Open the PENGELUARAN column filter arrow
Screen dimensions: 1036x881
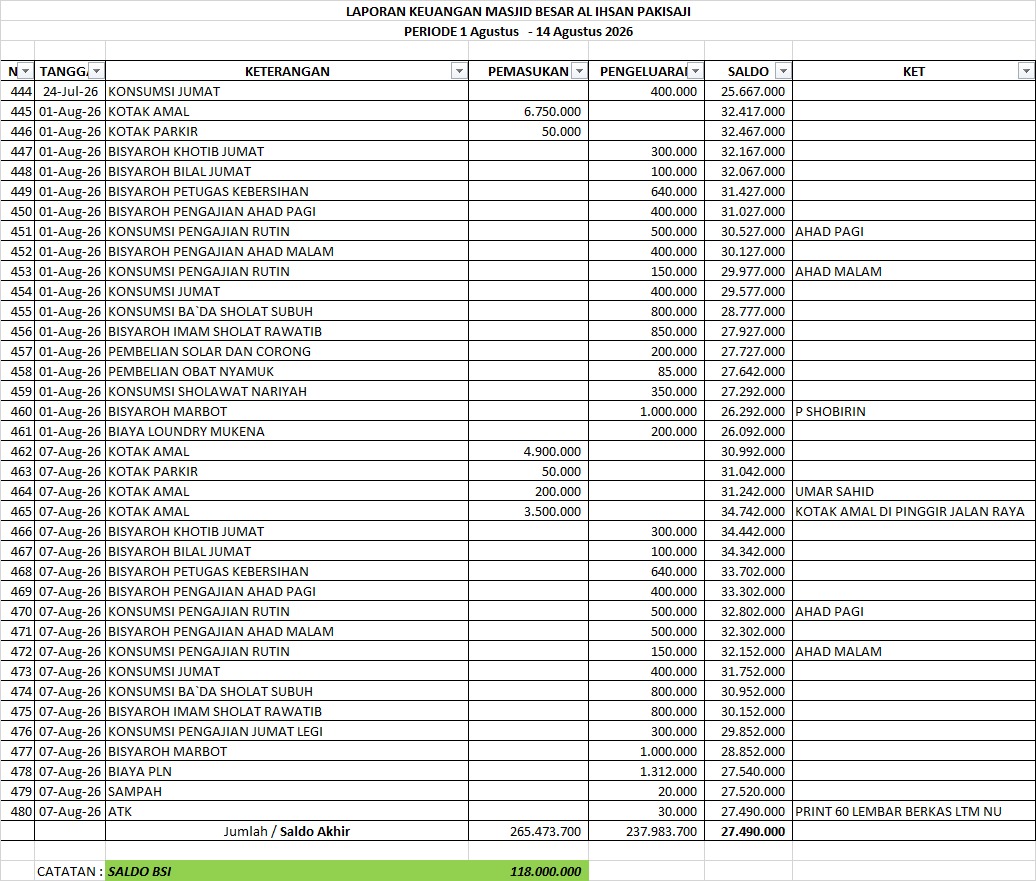click(x=695, y=71)
